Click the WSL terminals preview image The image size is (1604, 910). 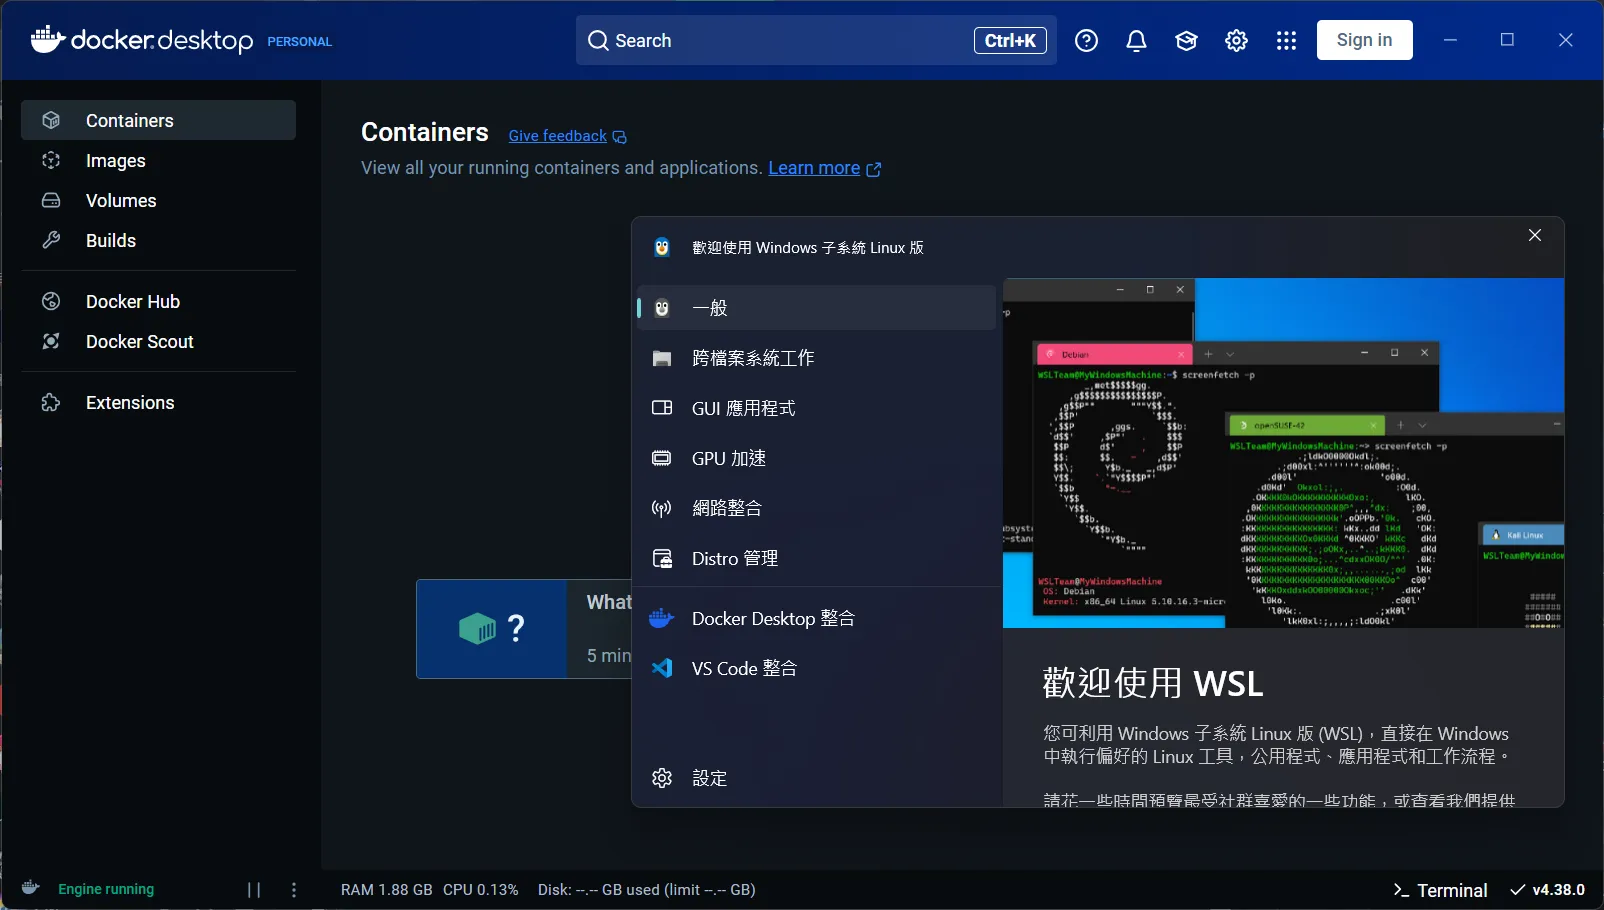click(x=1283, y=453)
